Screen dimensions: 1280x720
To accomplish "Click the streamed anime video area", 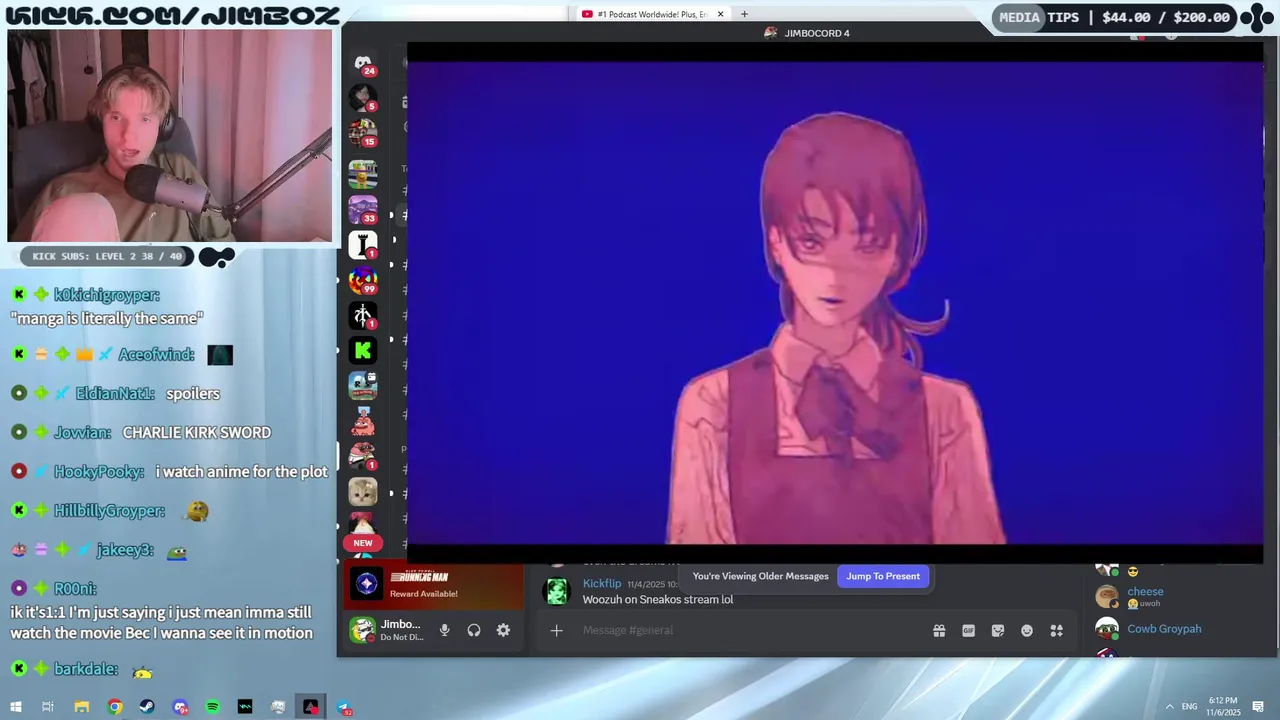I will pyautogui.click(x=835, y=303).
